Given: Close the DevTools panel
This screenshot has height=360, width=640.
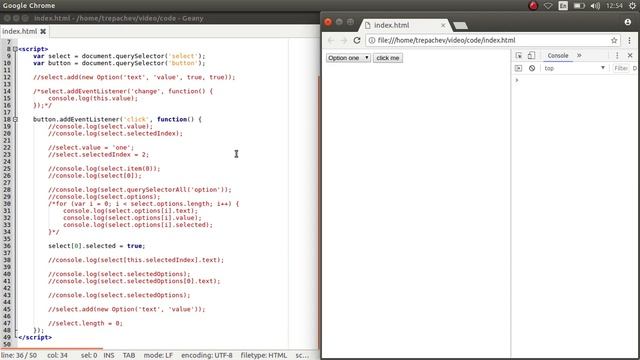Looking at the screenshot, I should pyautogui.click(x=630, y=56).
